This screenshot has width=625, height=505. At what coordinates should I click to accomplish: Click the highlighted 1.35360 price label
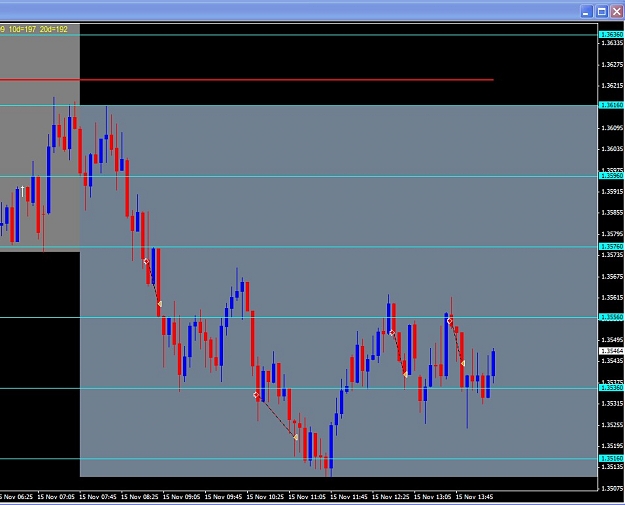[x=611, y=388]
